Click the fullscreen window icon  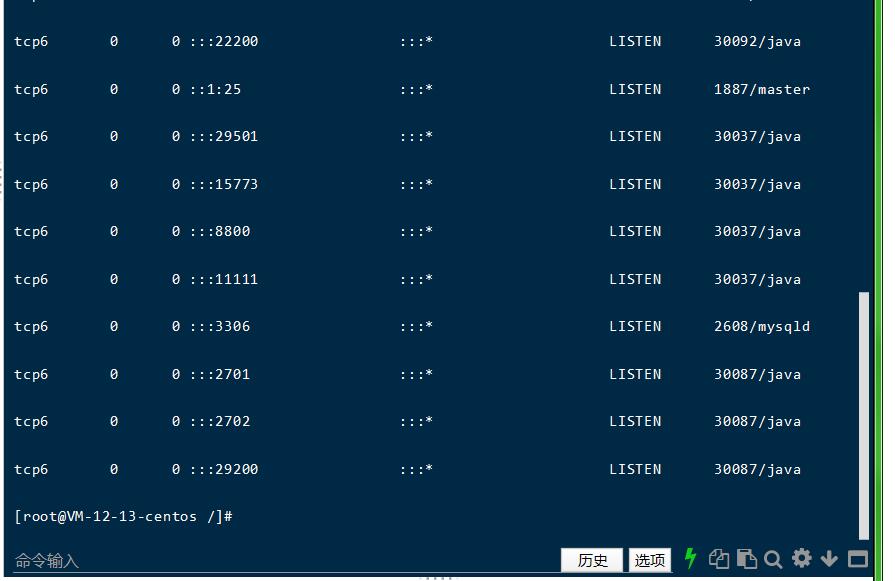pos(858,559)
